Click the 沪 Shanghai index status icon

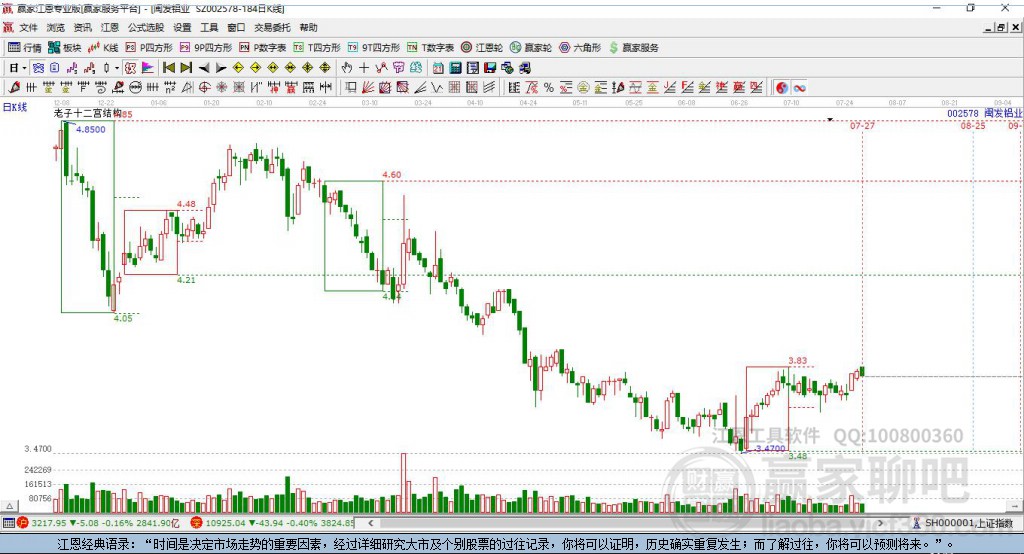pyautogui.click(x=23, y=523)
